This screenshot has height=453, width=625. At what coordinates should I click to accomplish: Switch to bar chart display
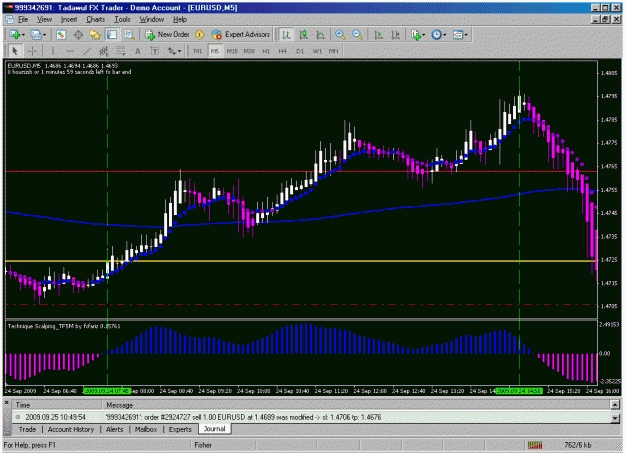point(286,35)
